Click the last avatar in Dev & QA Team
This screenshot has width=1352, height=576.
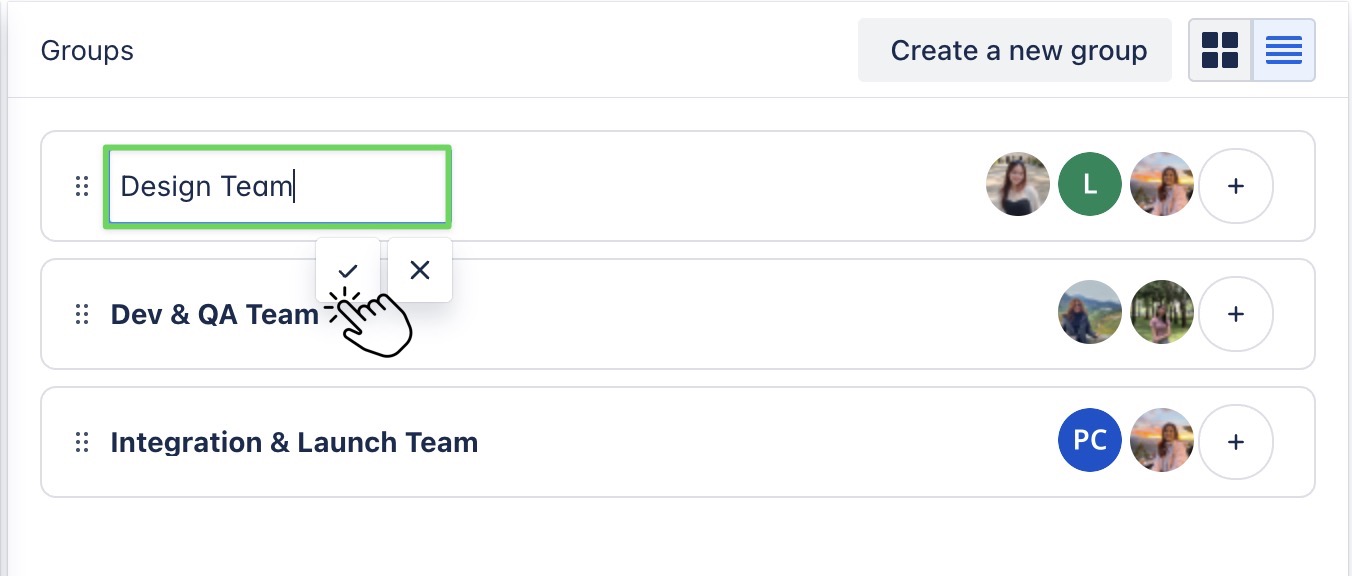pyautogui.click(x=1162, y=312)
